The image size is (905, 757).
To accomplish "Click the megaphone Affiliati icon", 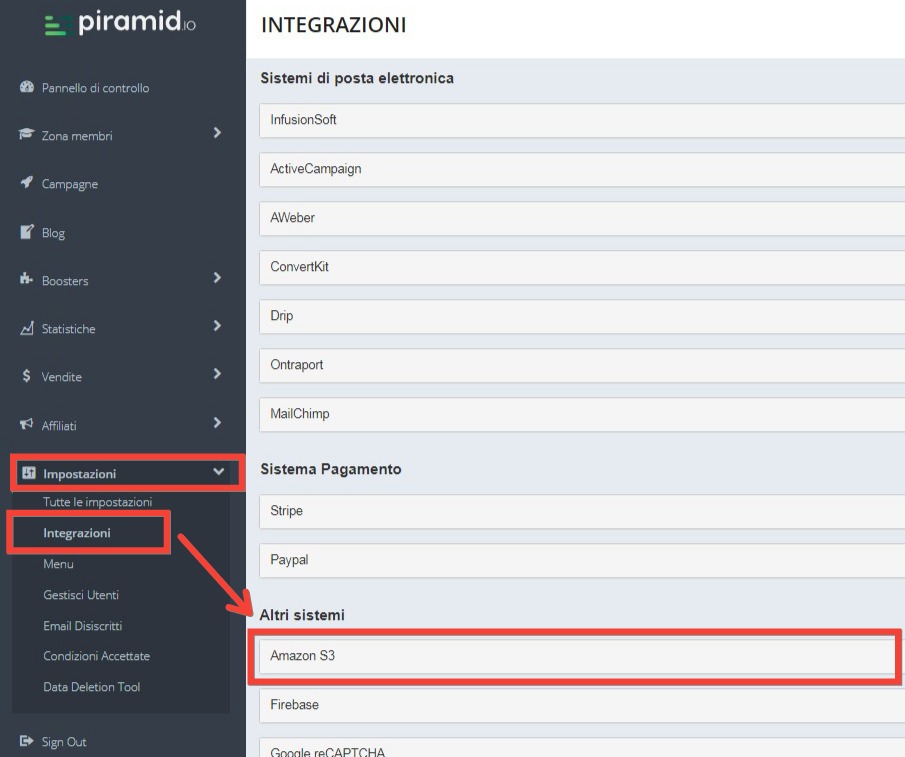I will point(27,424).
